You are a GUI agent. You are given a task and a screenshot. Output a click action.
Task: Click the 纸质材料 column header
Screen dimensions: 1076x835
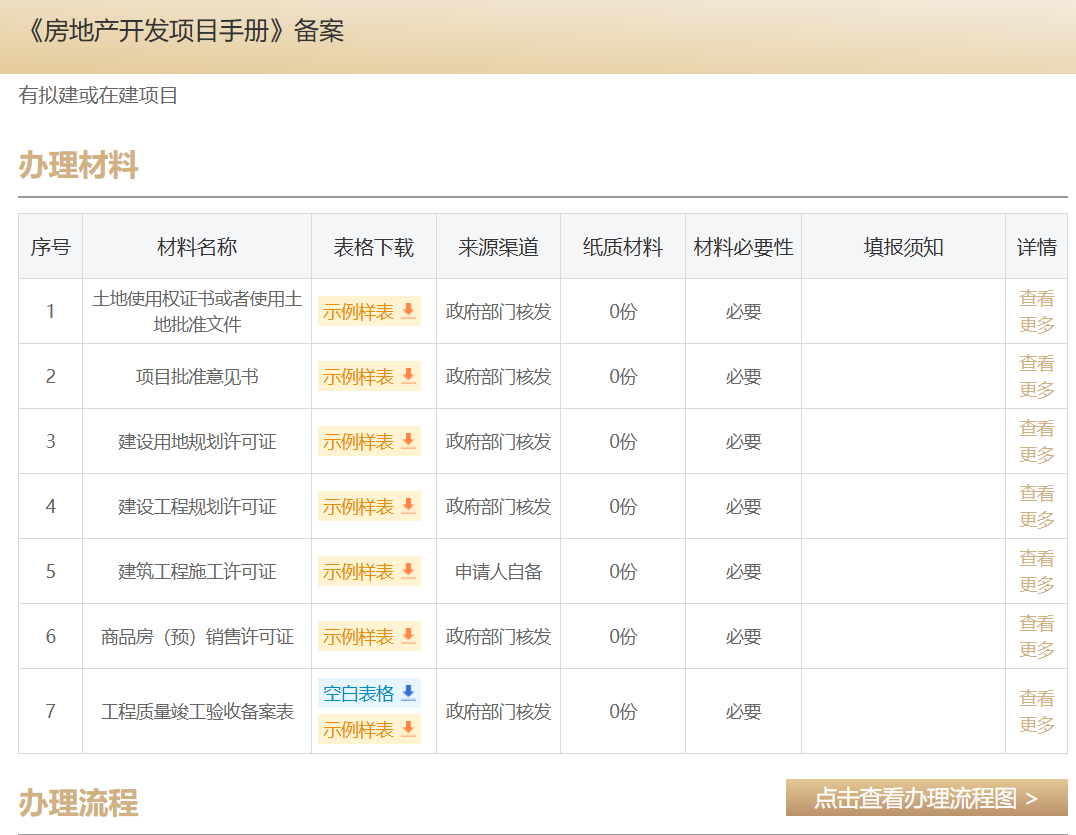pyautogui.click(x=623, y=247)
